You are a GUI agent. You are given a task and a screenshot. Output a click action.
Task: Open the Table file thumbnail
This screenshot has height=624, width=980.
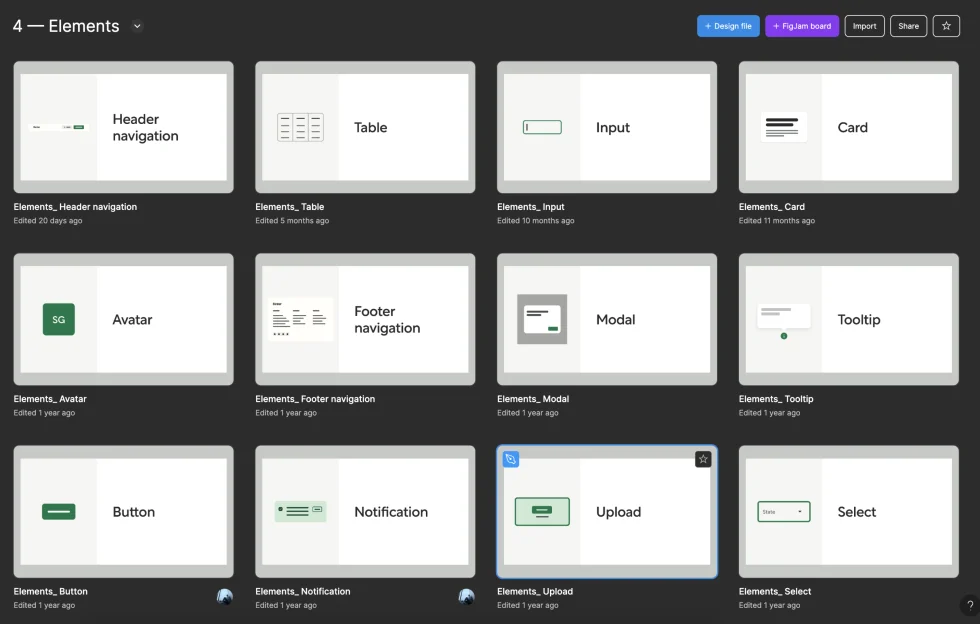(x=365, y=127)
